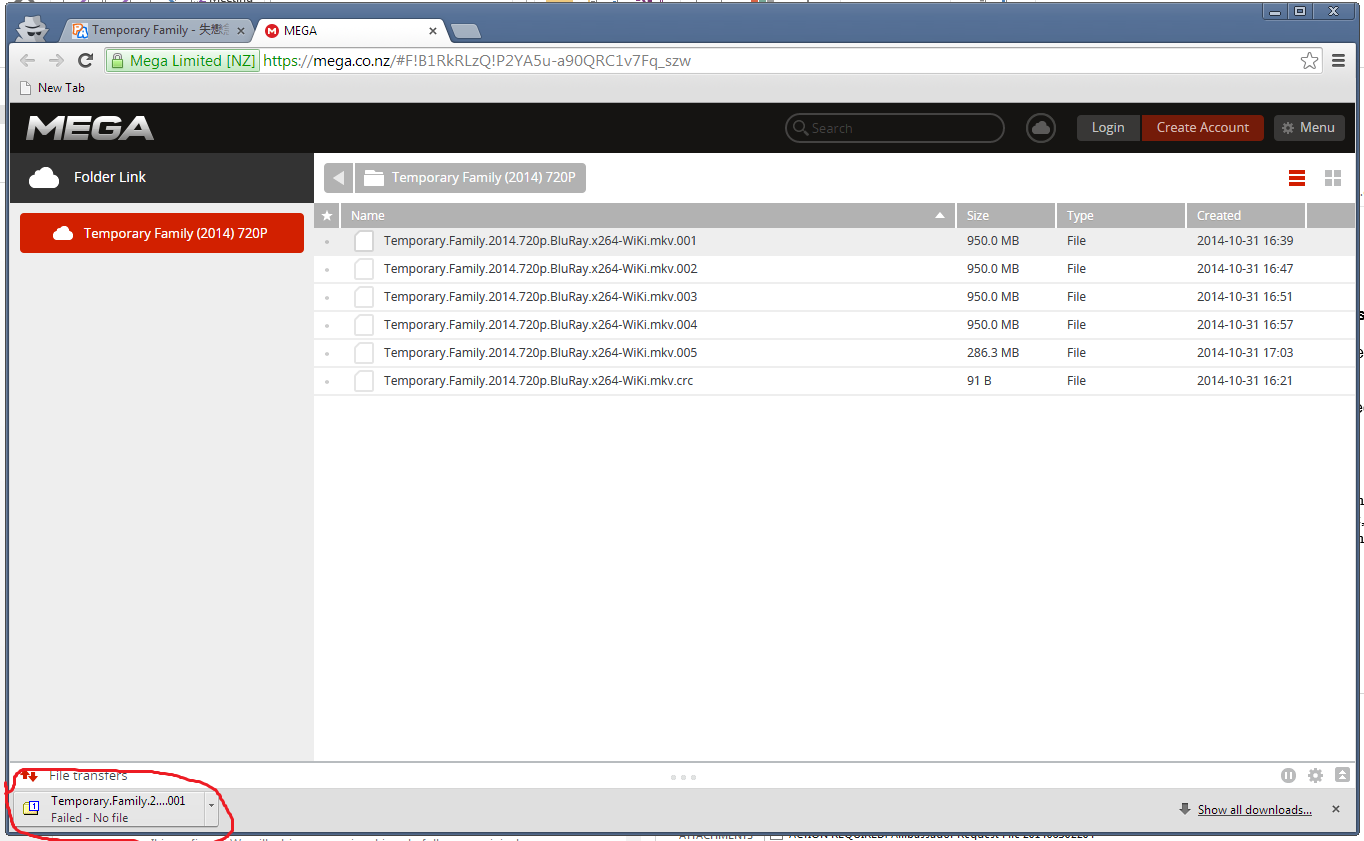
Task: Open the MEGA Menu dropdown
Action: [1309, 128]
